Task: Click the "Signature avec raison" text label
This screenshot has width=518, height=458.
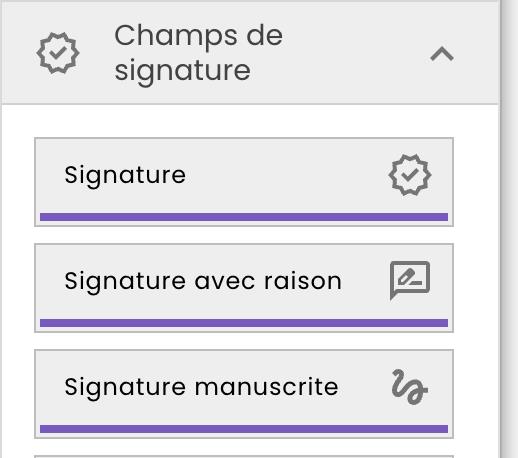Action: pos(203,281)
